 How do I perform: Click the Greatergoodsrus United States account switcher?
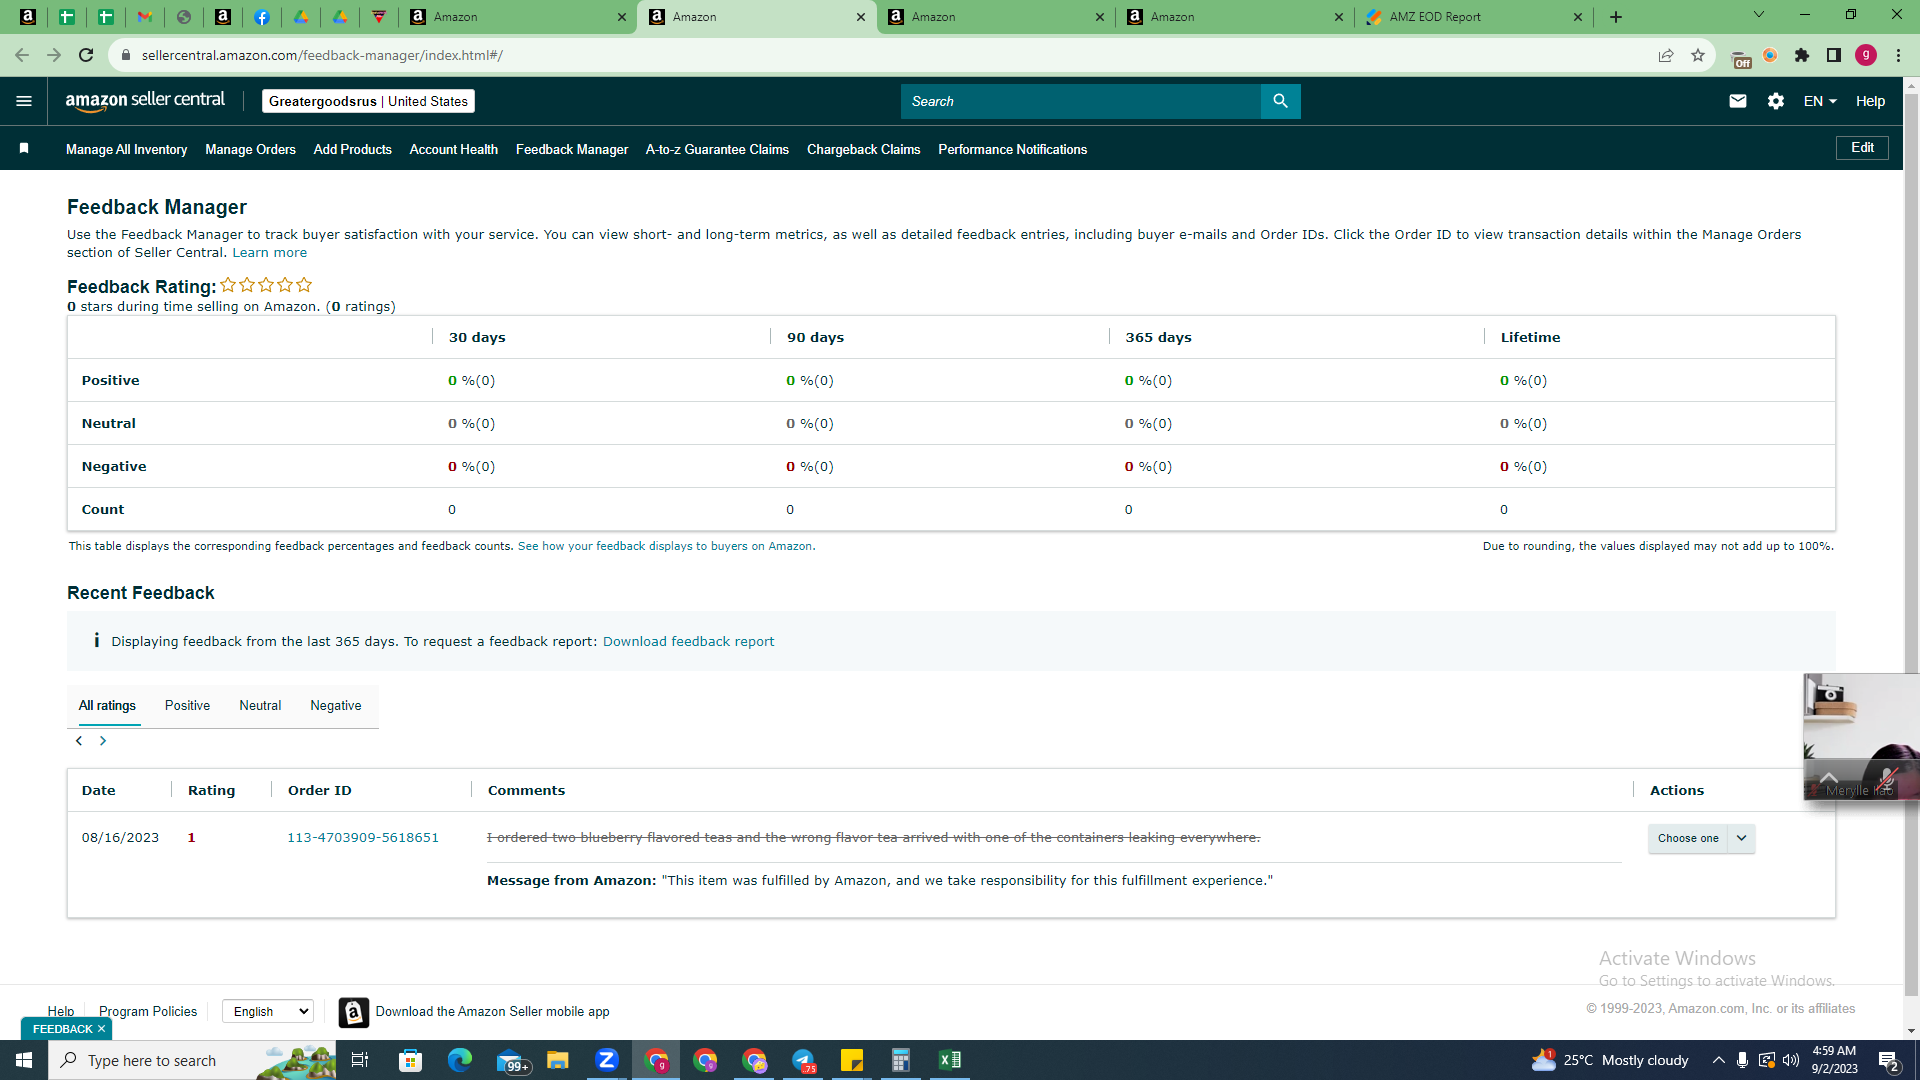[x=368, y=101]
